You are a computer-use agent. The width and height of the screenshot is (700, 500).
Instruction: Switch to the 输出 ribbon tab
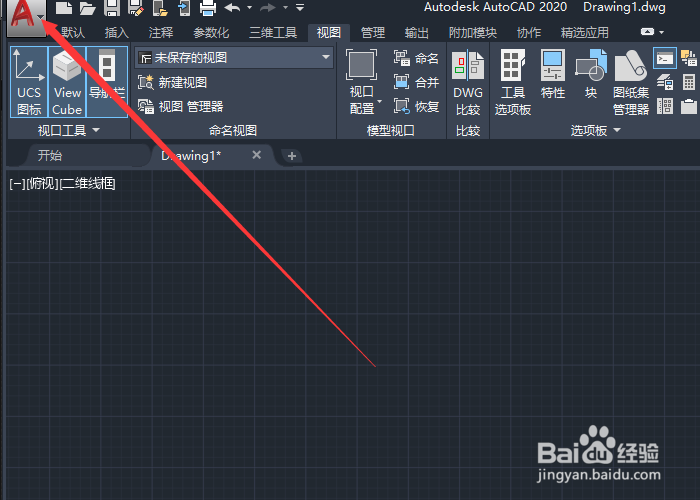417,33
